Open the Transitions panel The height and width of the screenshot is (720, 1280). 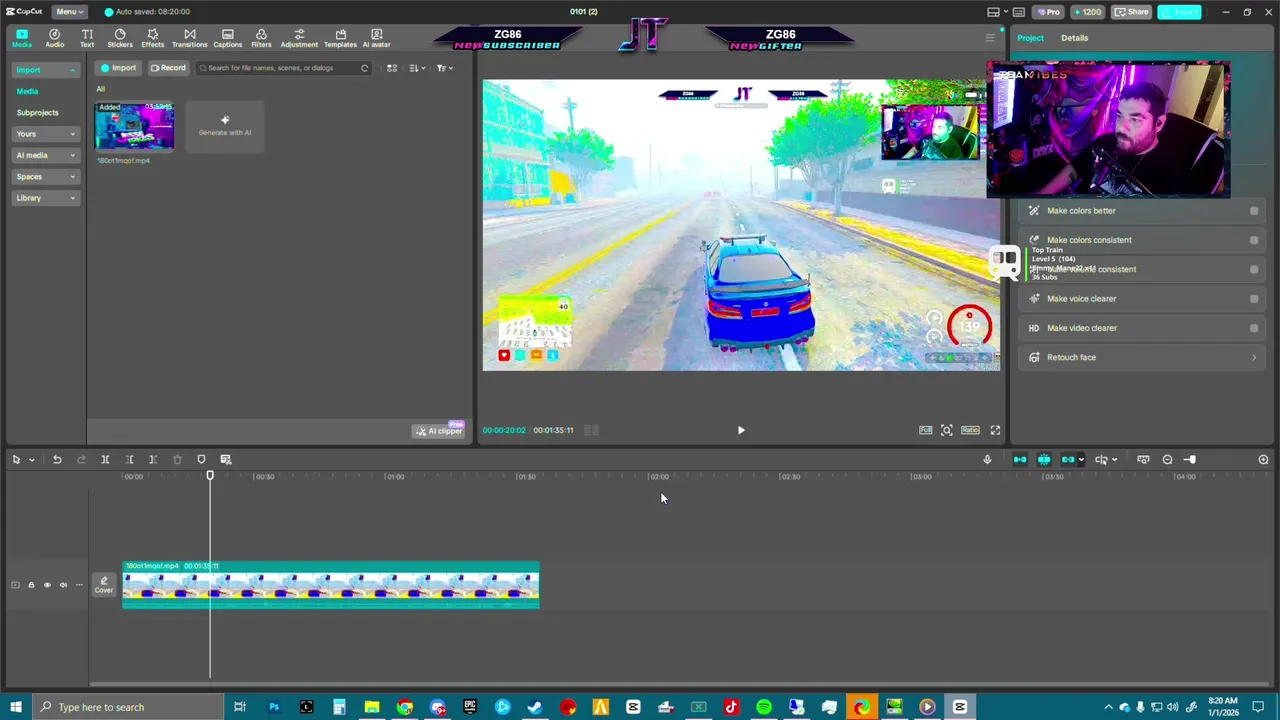point(189,38)
